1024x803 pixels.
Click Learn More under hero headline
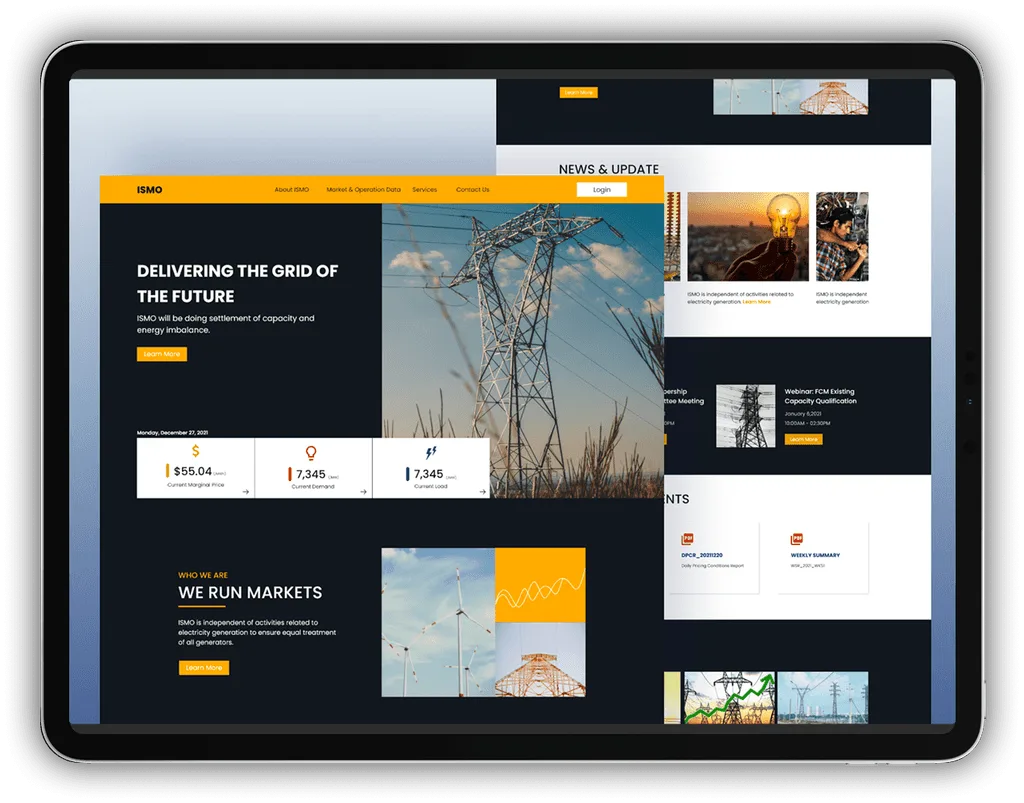coord(162,354)
